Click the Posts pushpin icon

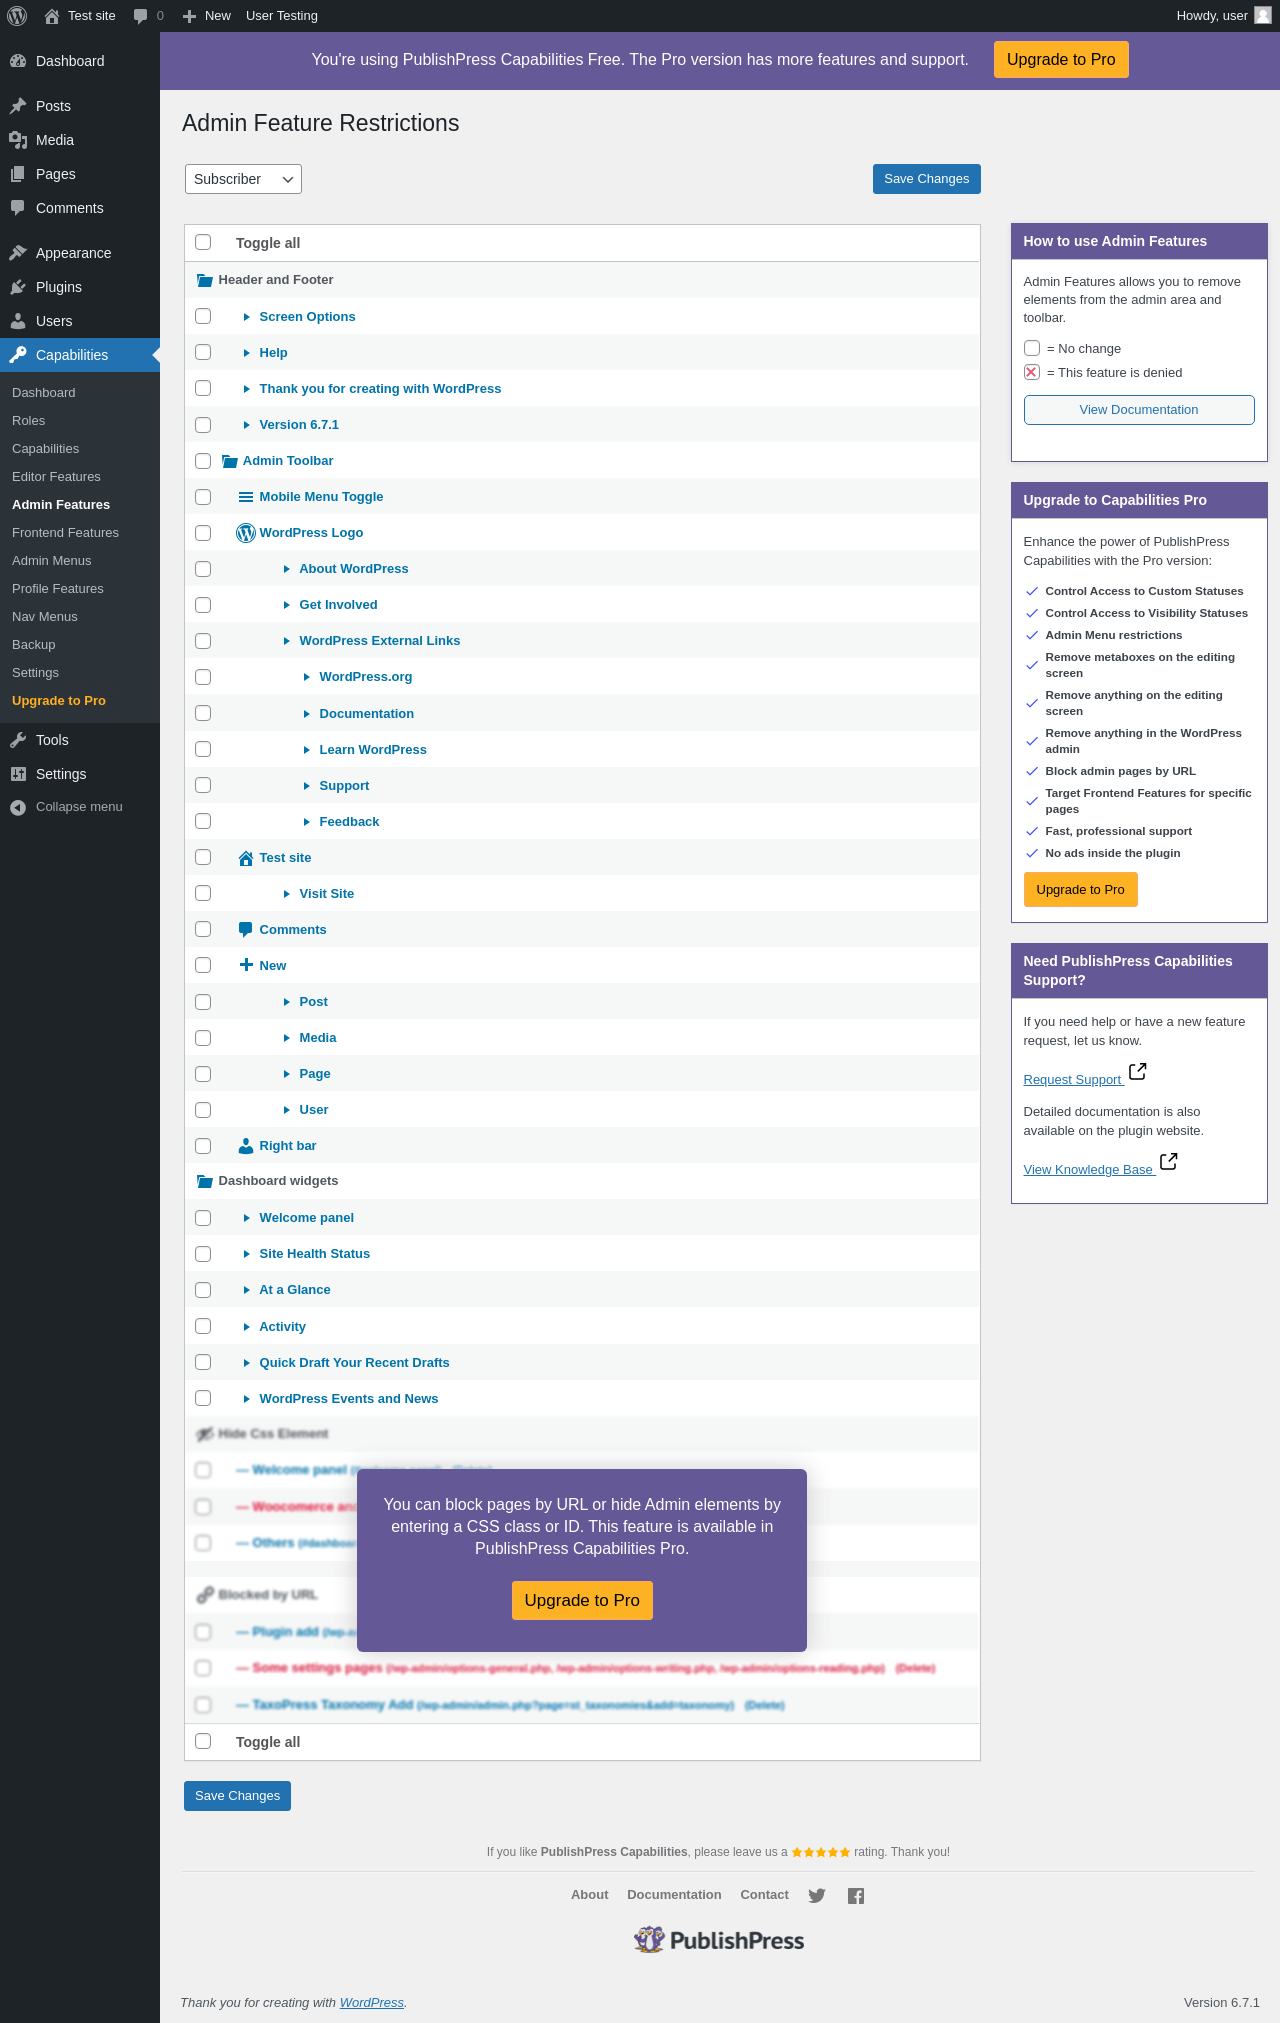coord(18,106)
